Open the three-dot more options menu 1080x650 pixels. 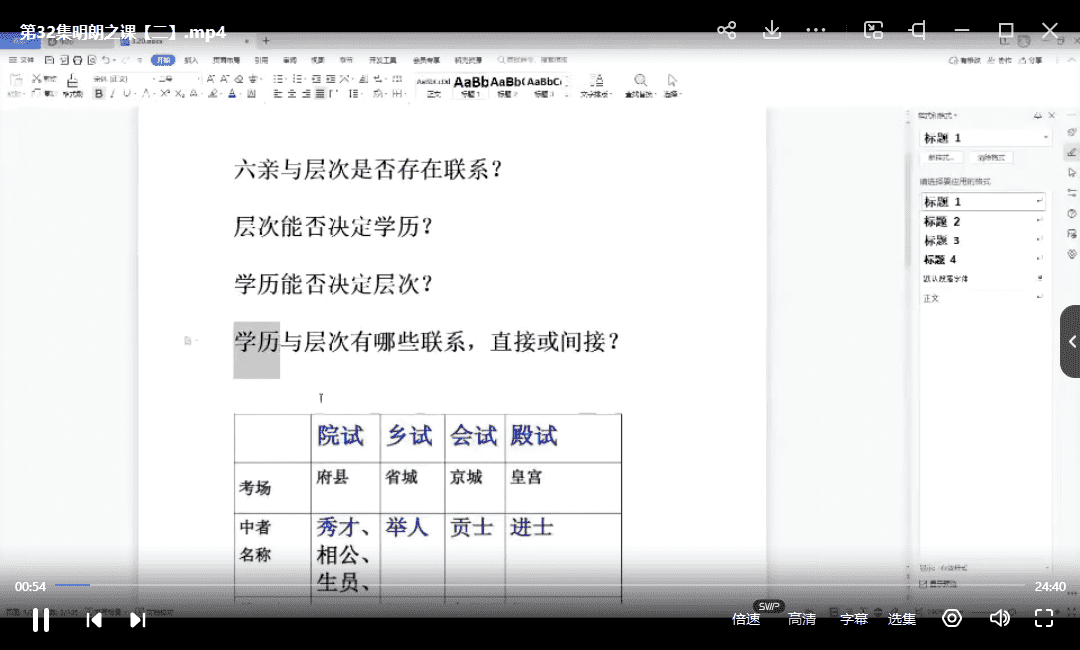click(x=816, y=30)
